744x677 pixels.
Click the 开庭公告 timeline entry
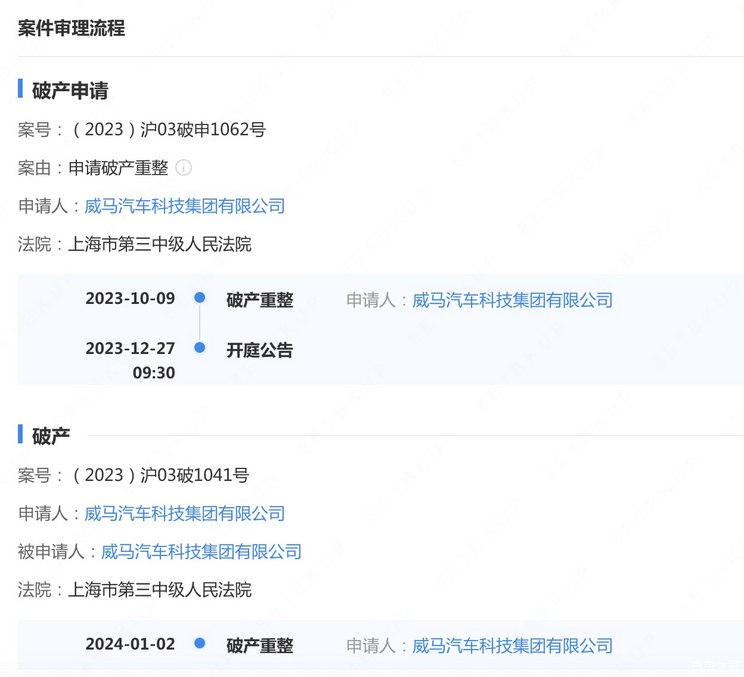(260, 350)
